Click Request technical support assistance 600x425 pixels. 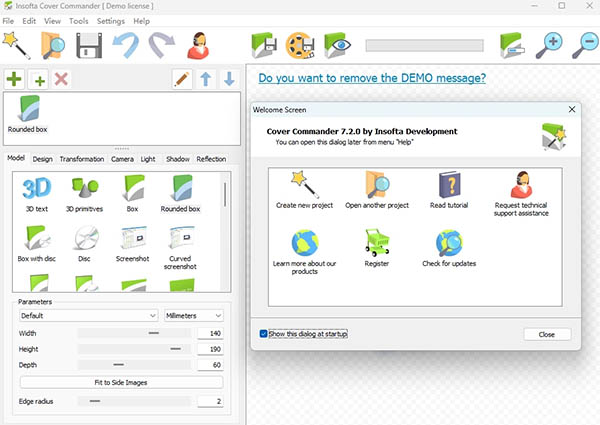coord(521,194)
